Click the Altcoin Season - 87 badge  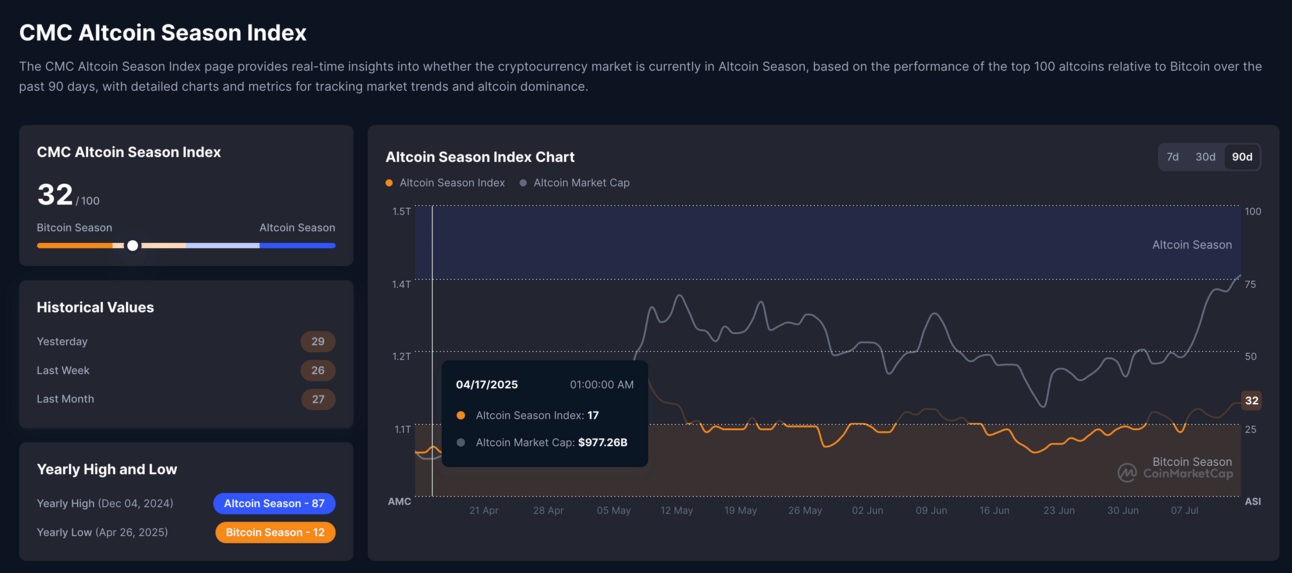click(274, 504)
